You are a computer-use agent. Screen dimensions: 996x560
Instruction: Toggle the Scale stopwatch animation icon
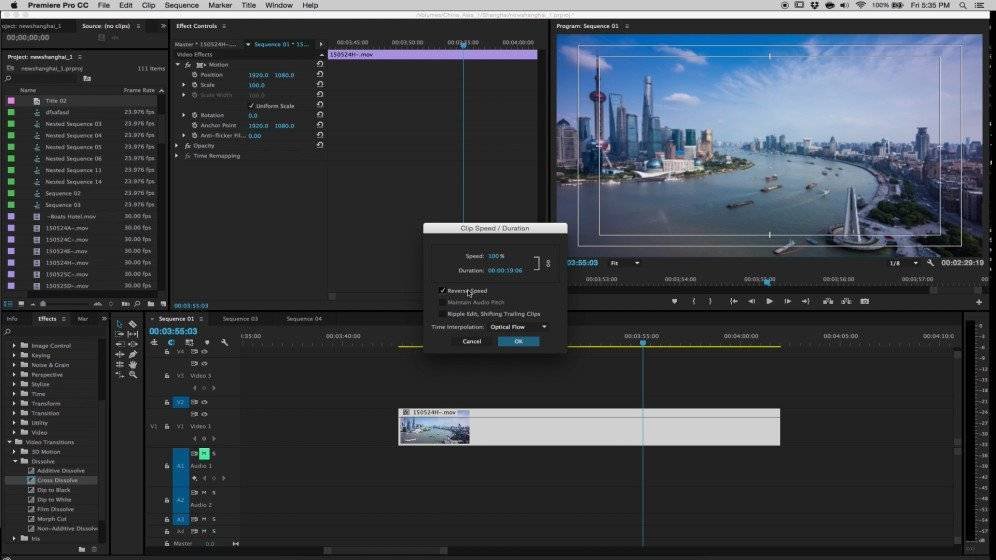[x=193, y=85]
